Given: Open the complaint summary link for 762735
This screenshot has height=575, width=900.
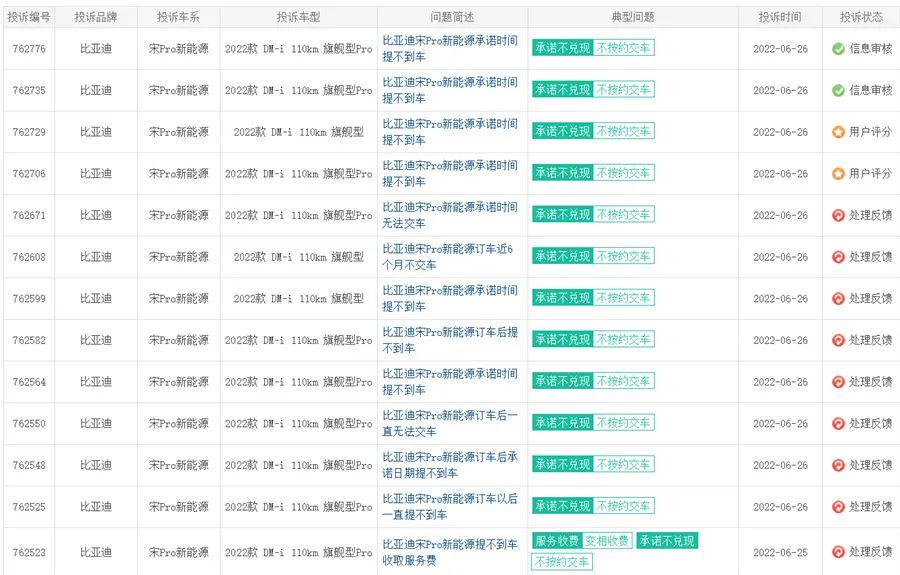Looking at the screenshot, I should [x=450, y=90].
